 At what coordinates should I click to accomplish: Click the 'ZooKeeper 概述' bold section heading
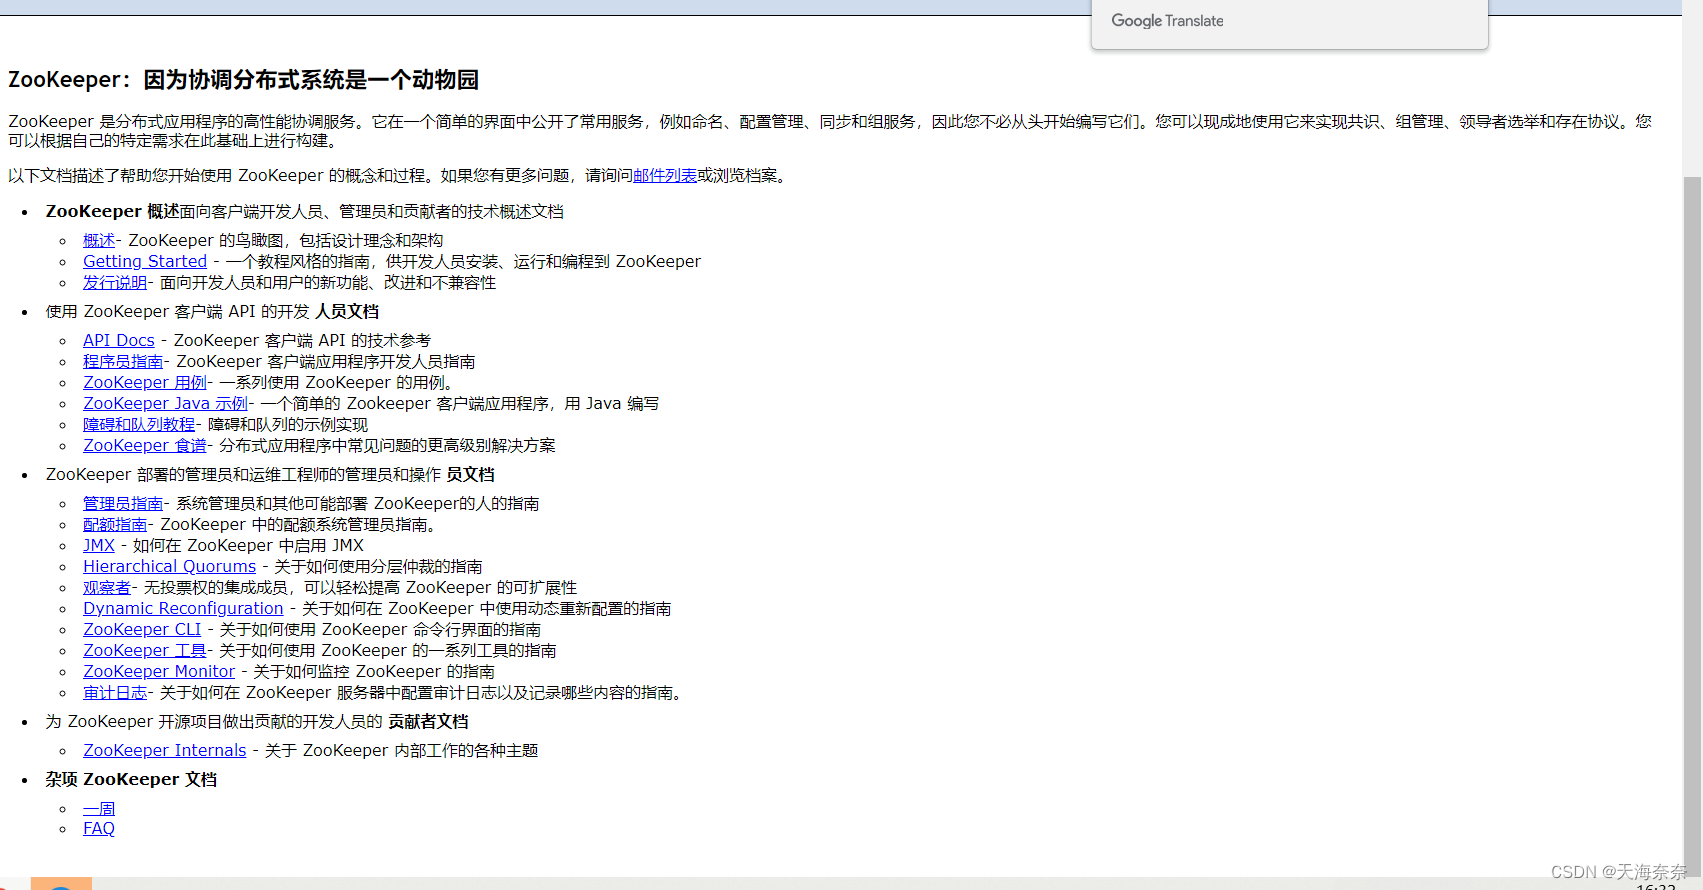click(112, 211)
